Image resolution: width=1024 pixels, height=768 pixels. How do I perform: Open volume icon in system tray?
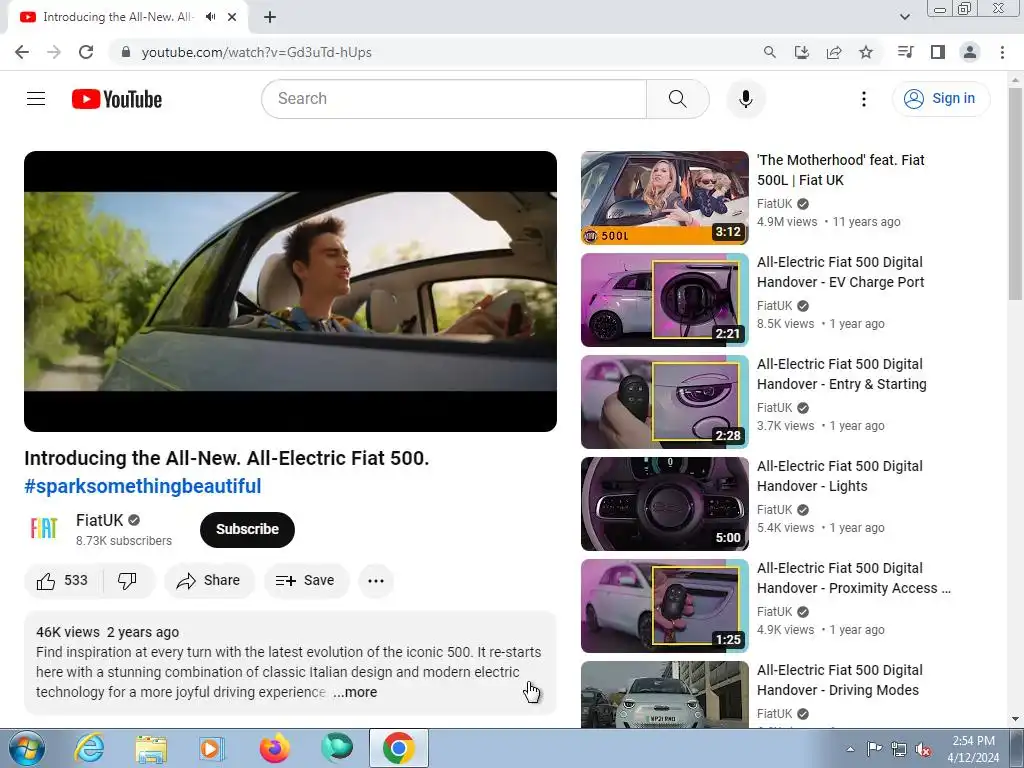923,749
